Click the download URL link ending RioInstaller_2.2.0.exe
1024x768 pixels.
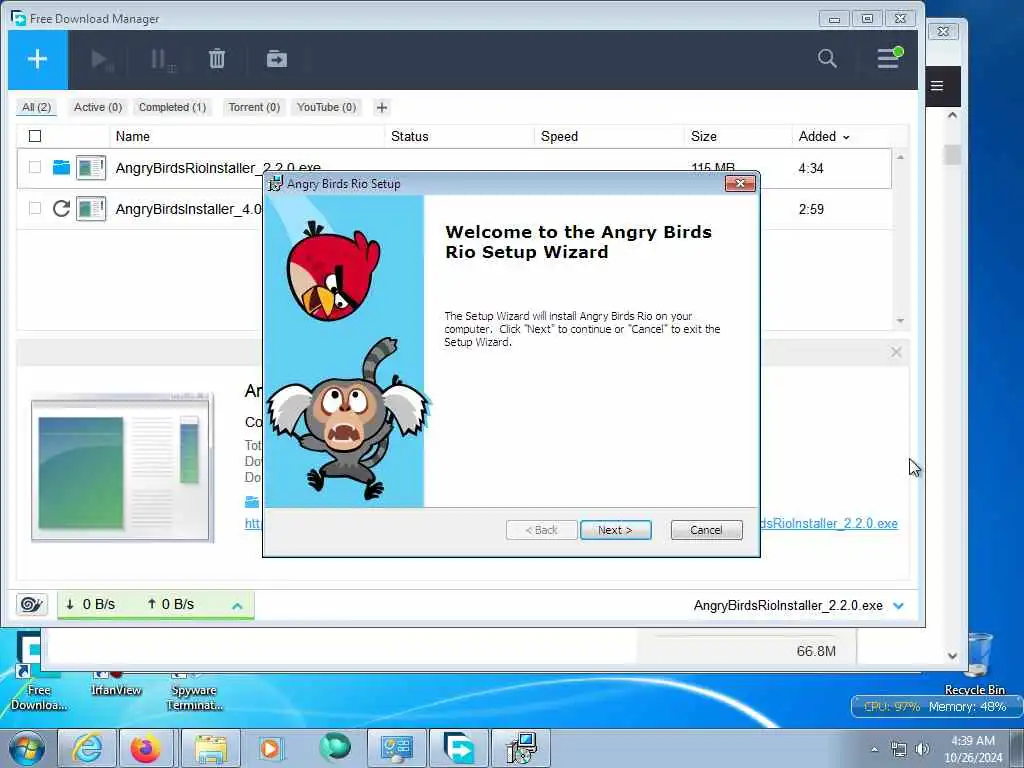click(x=829, y=523)
